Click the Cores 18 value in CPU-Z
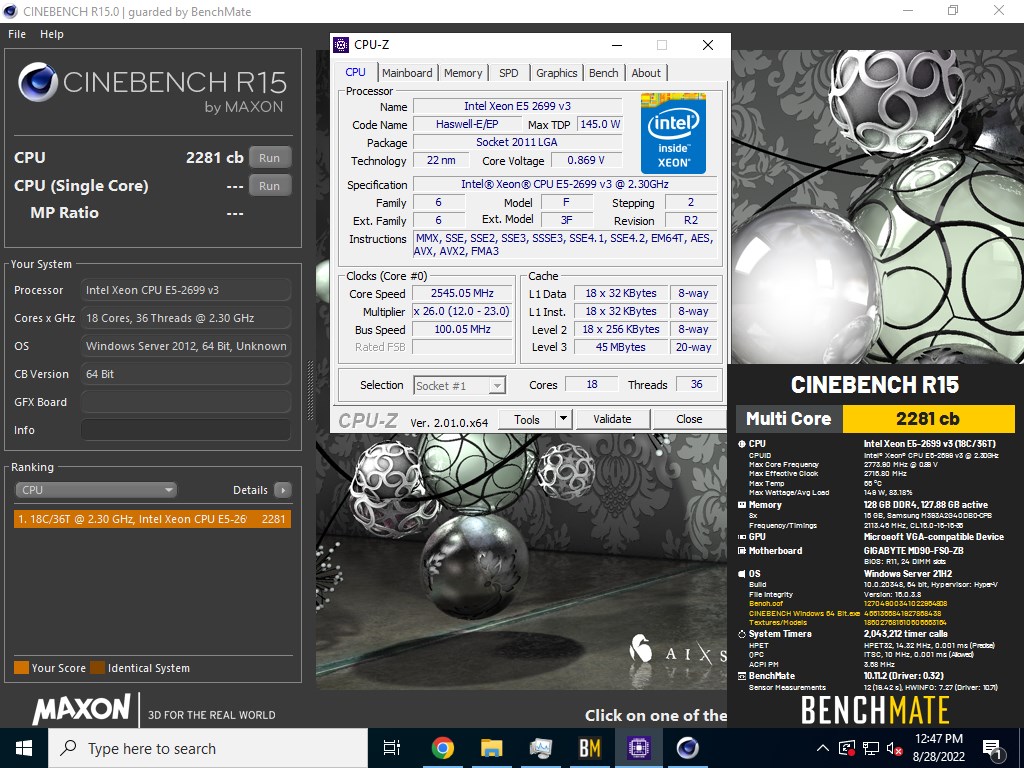Viewport: 1024px width, 768px height. tap(592, 385)
